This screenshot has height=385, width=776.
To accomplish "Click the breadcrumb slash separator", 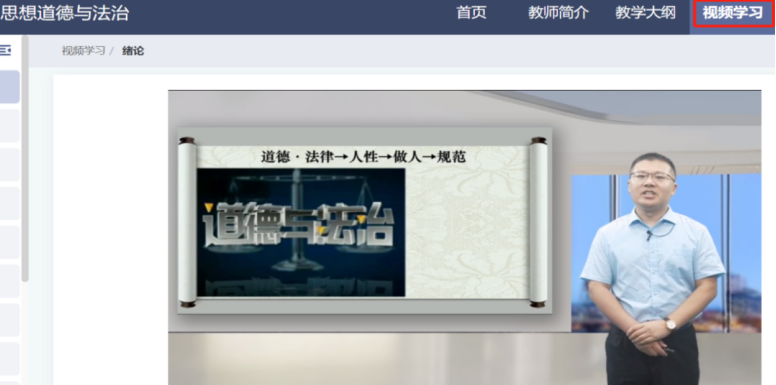I will tap(112, 50).
